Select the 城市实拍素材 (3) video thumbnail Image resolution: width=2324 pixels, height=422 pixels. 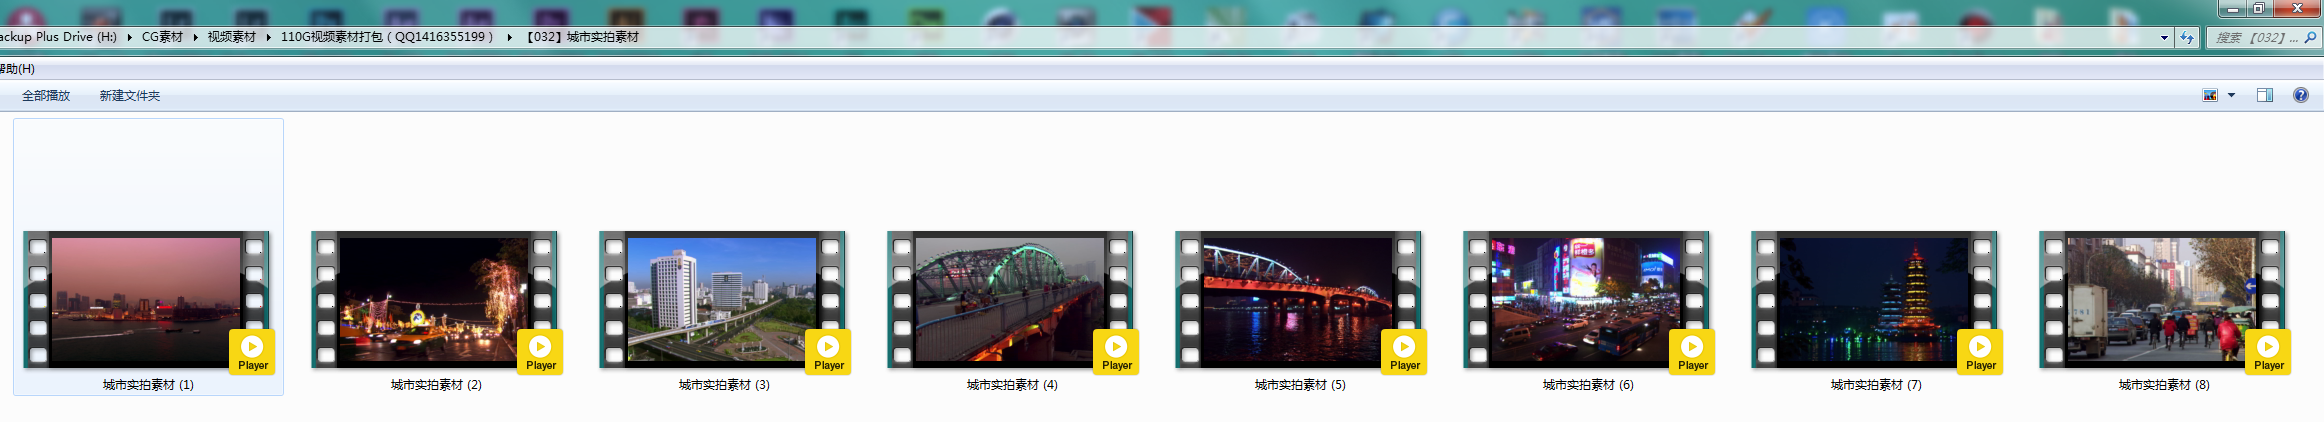(722, 300)
